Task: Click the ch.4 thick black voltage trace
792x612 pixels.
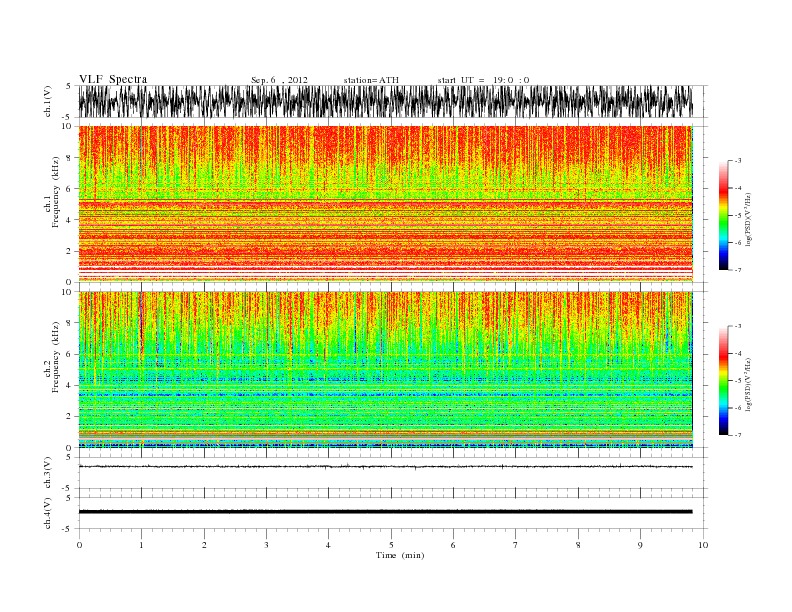Action: (x=385, y=512)
